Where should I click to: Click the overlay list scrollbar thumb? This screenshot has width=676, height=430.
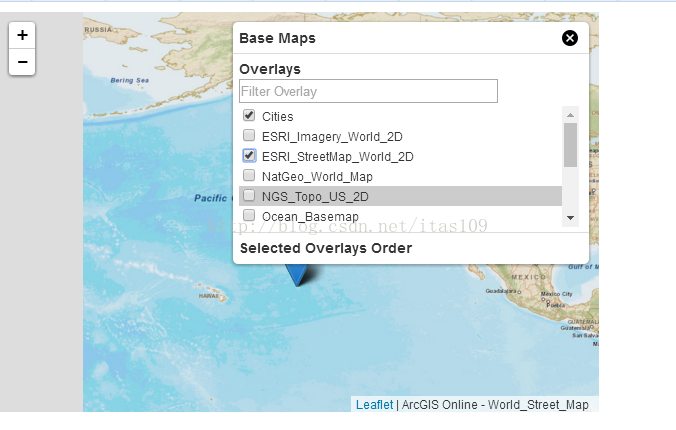[x=570, y=145]
